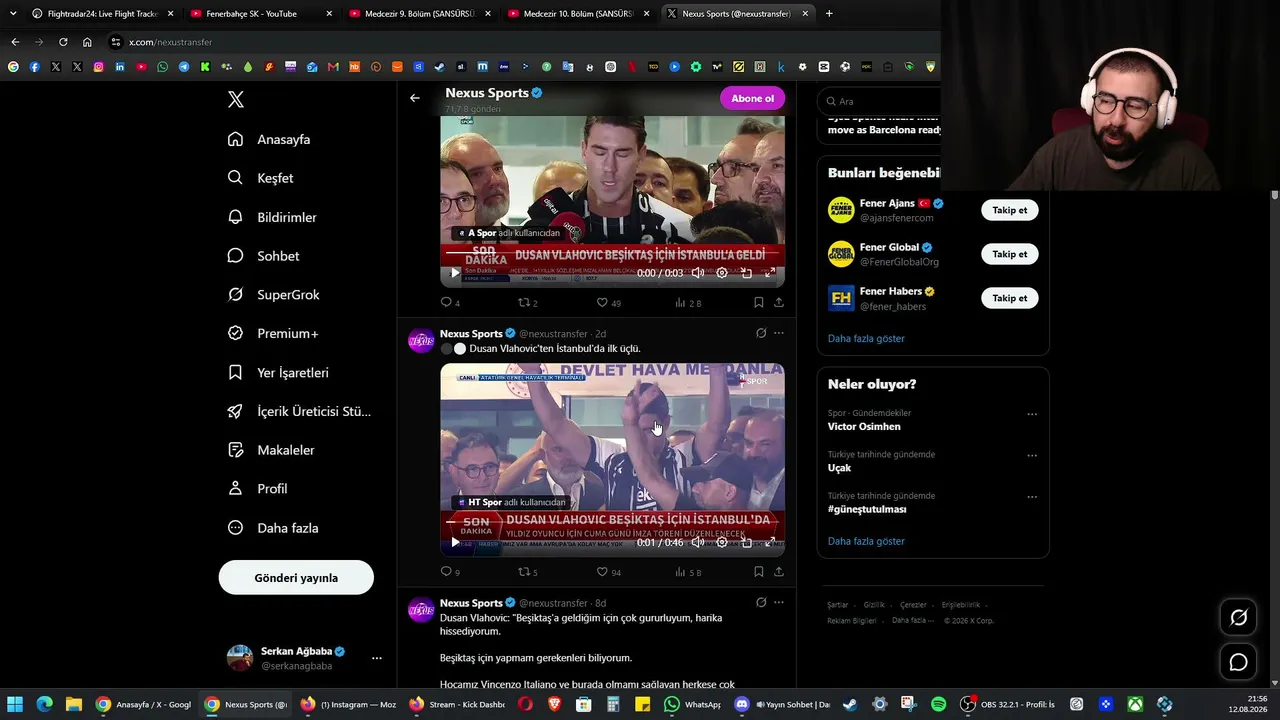1280x720 pixels.
Task: Play the A Spor Vlahovic video
Action: point(455,272)
